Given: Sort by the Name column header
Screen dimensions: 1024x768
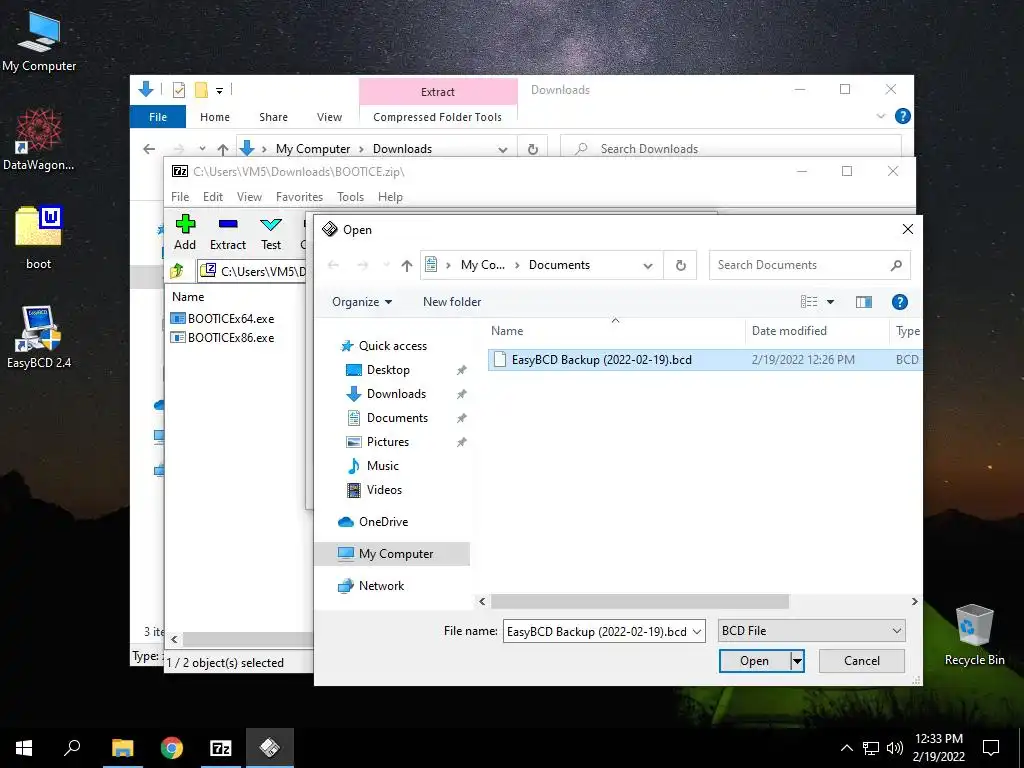Looking at the screenshot, I should [507, 331].
